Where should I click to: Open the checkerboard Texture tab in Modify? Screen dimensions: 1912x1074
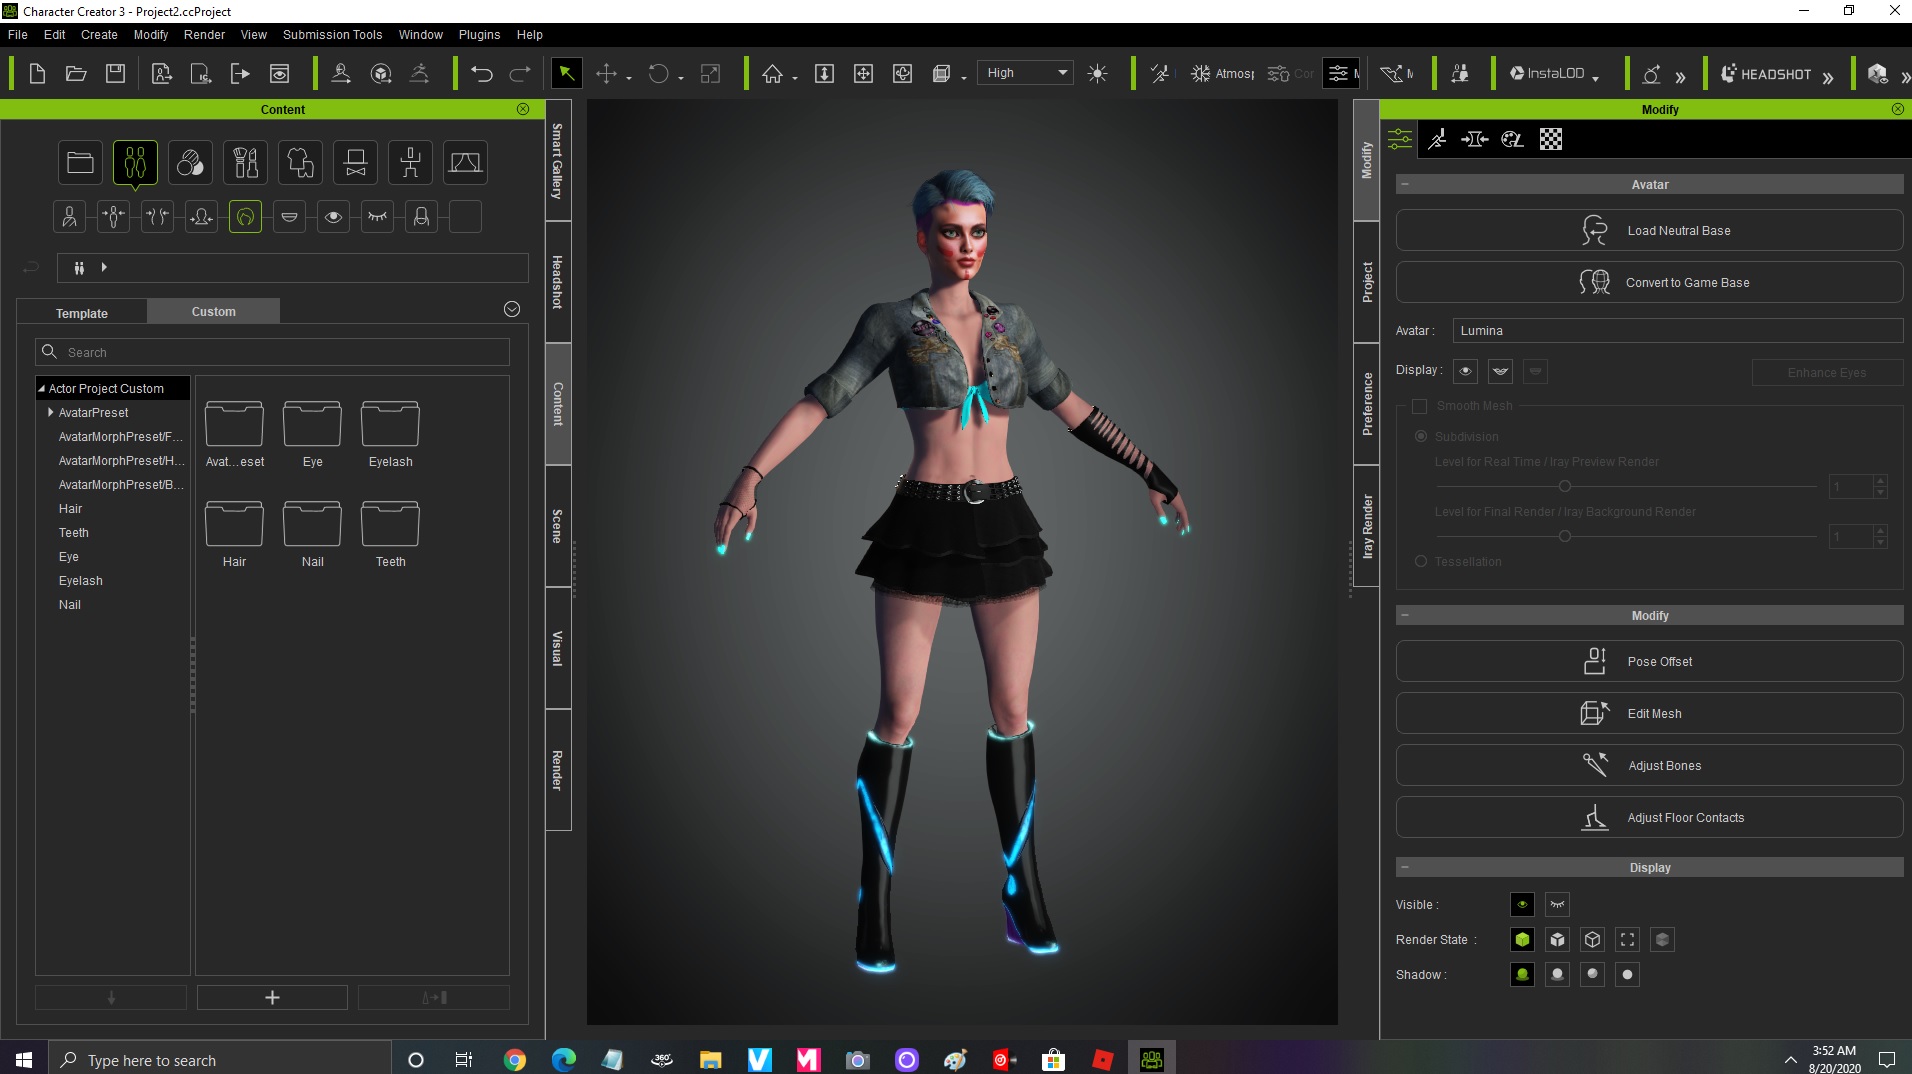tap(1550, 139)
